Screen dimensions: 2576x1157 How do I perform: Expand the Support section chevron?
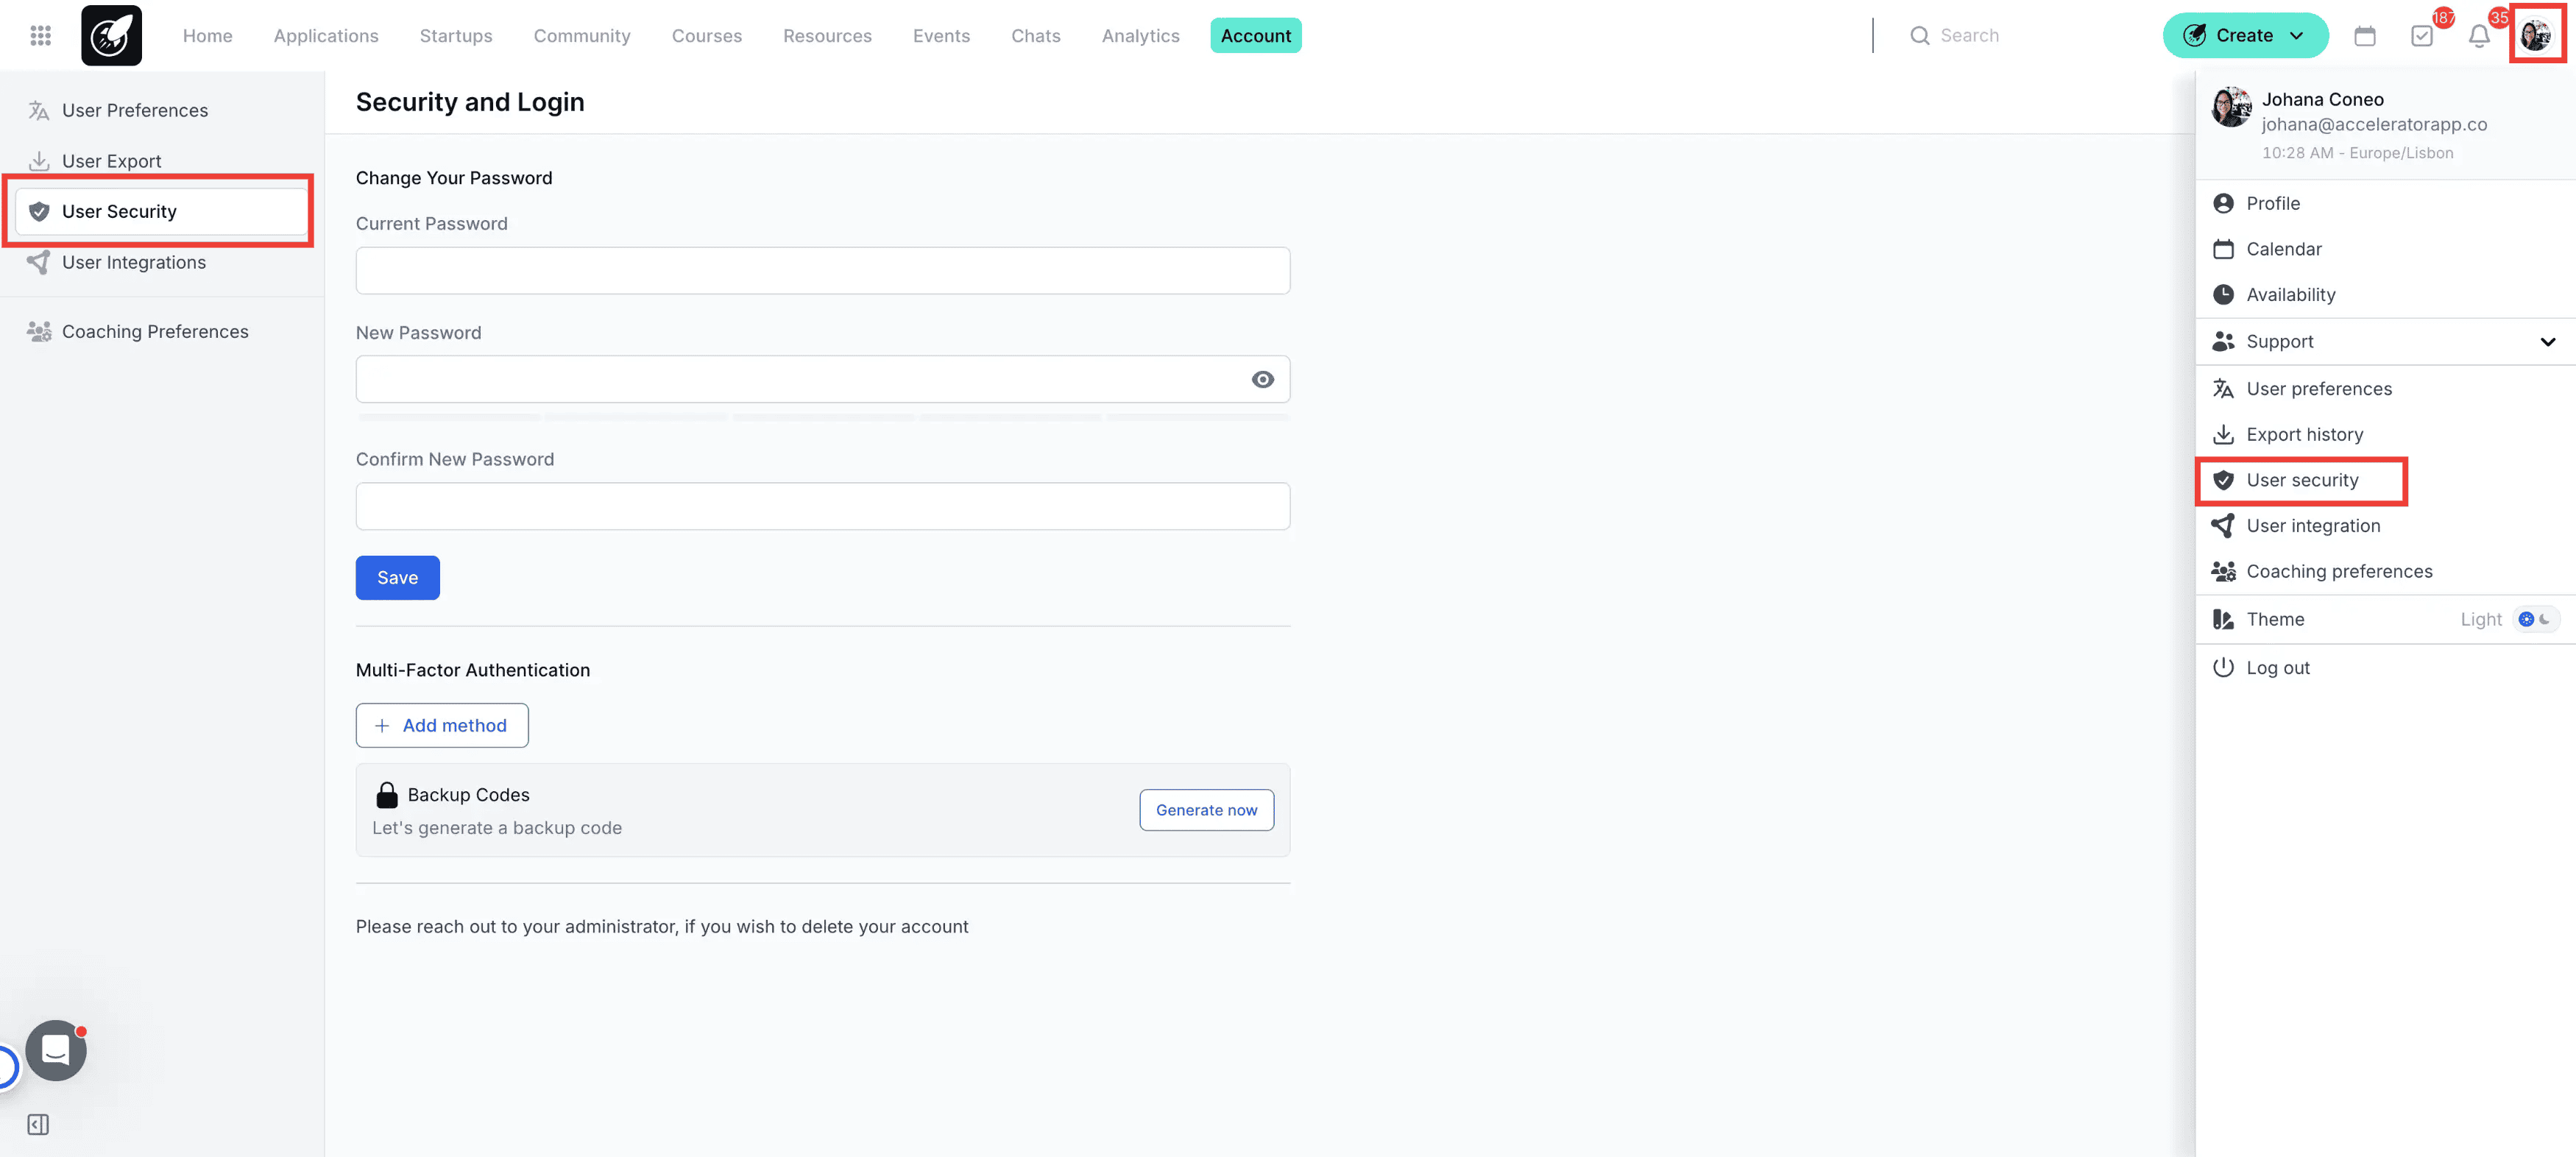pyautogui.click(x=2547, y=342)
